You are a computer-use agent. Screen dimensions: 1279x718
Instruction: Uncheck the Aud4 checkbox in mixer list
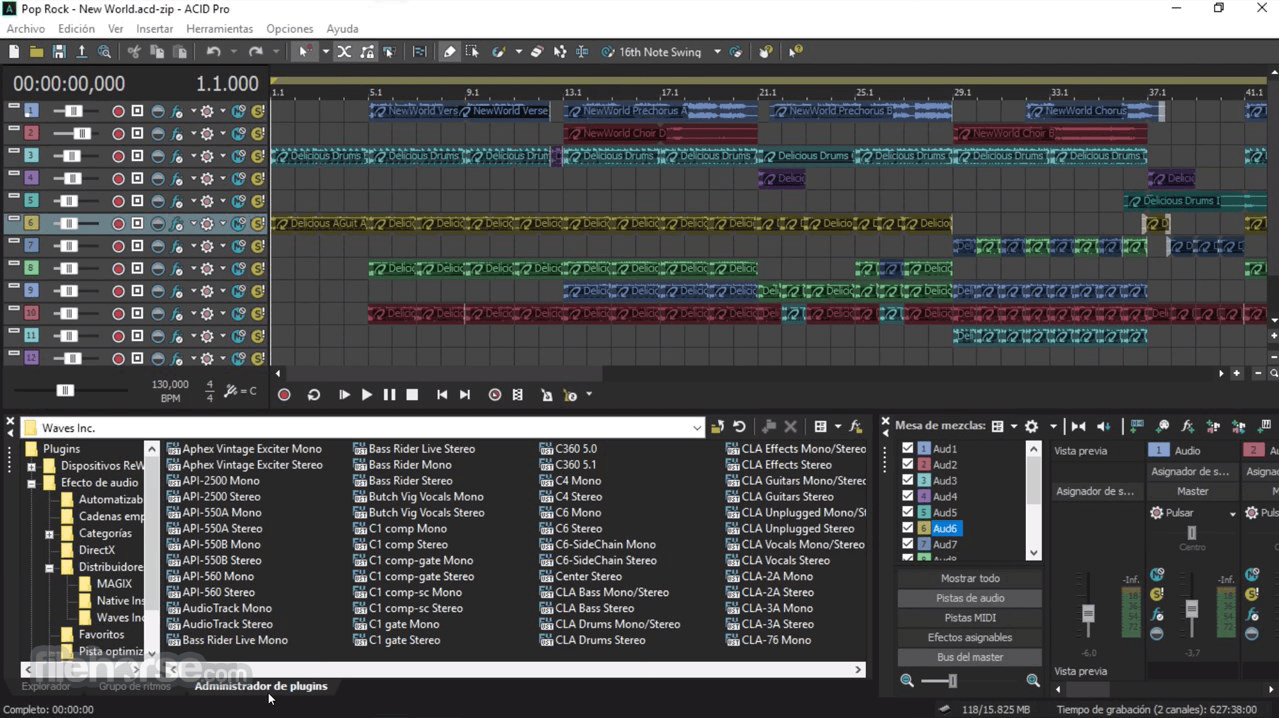908,497
